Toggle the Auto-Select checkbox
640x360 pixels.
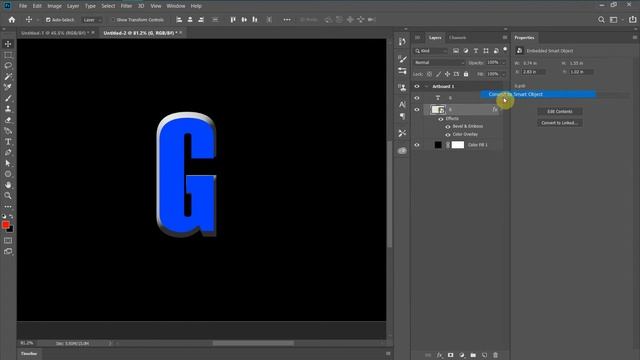[48, 20]
